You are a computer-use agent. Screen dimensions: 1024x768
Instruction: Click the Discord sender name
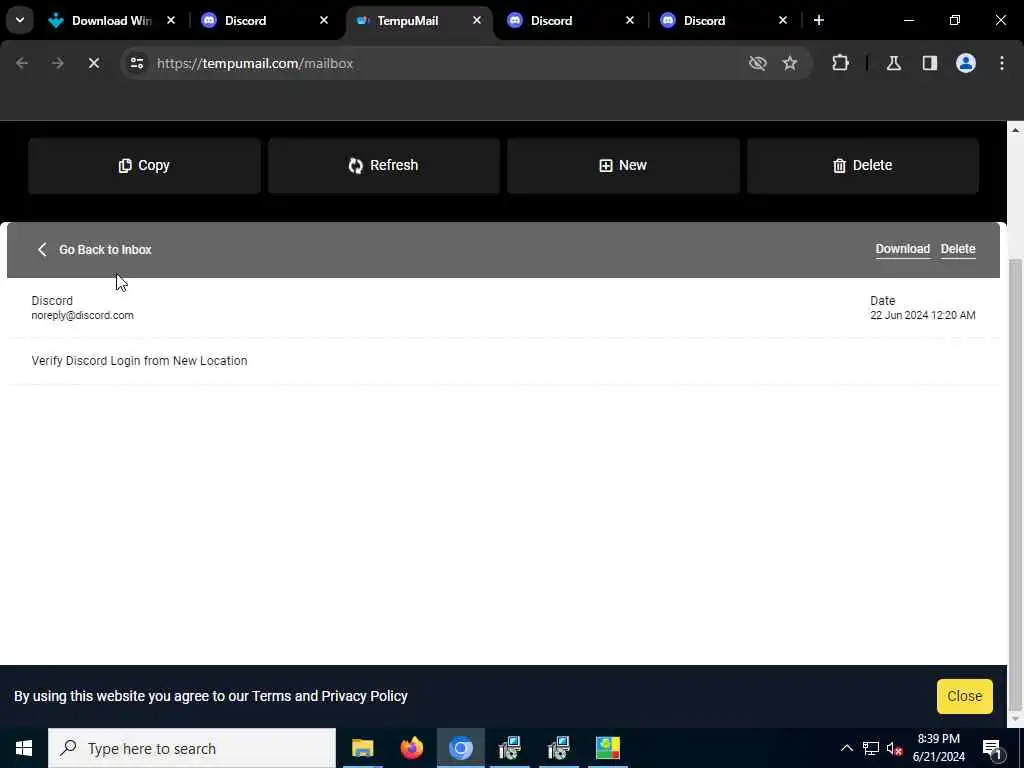52,301
